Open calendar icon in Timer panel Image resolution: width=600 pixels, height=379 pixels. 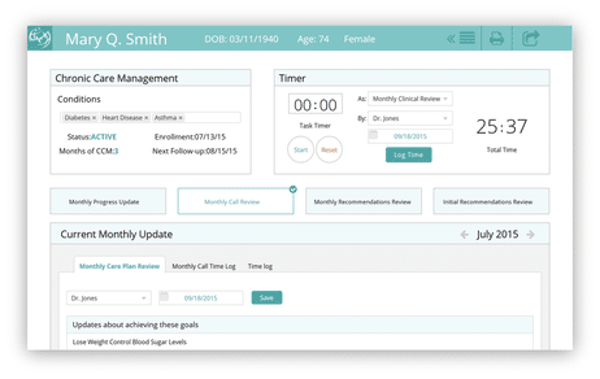click(373, 135)
